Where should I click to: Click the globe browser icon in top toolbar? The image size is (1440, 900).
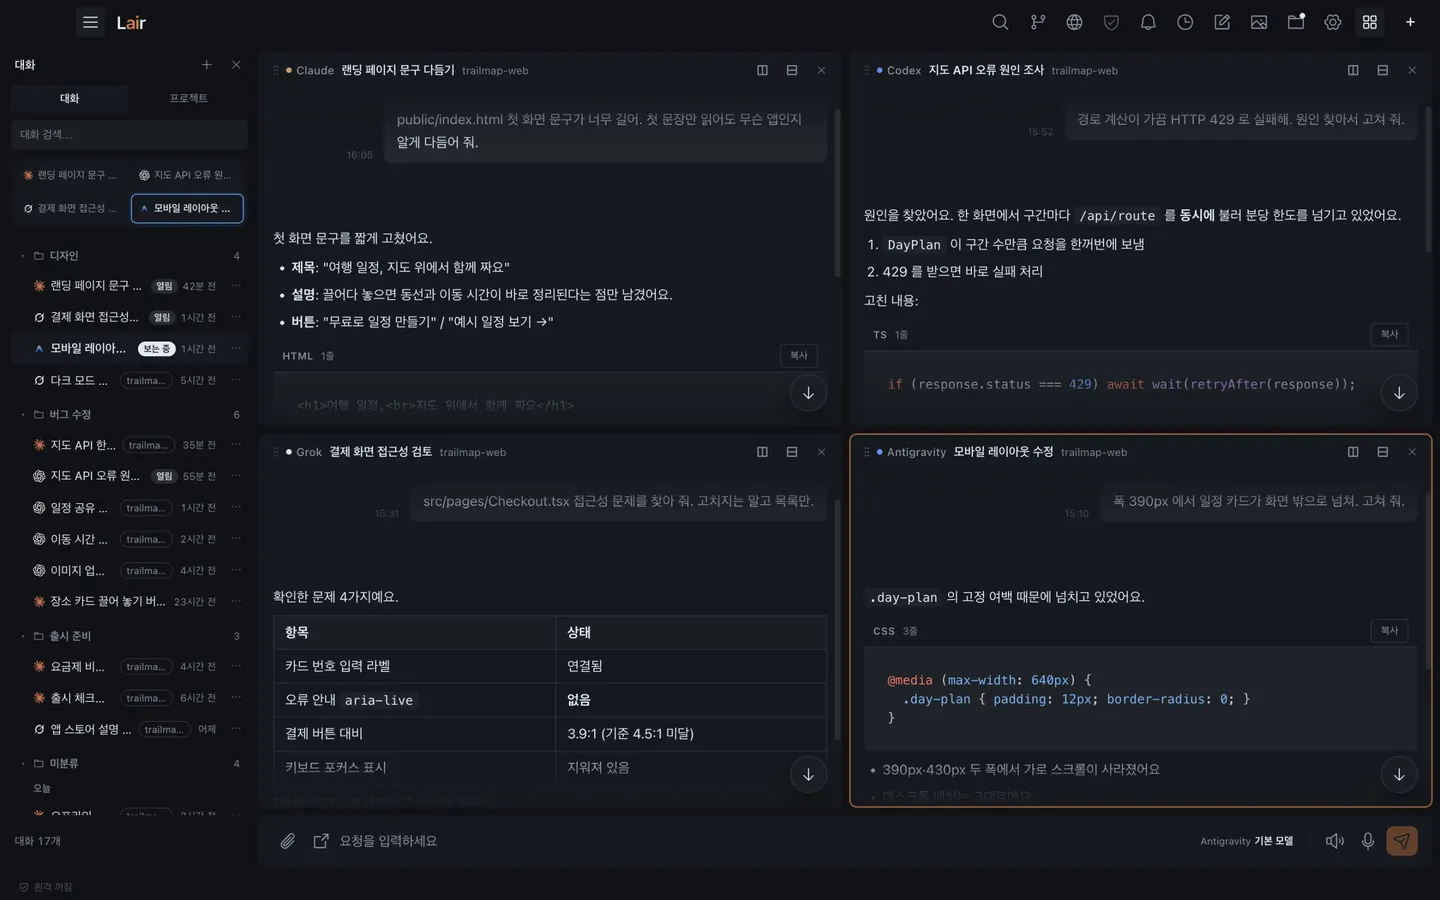pyautogui.click(x=1074, y=22)
